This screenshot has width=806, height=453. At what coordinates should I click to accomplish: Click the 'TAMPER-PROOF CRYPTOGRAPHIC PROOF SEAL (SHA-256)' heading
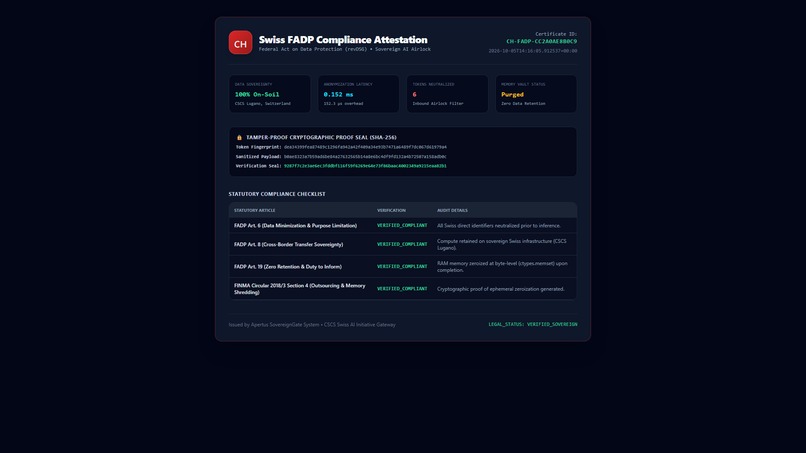pos(321,137)
